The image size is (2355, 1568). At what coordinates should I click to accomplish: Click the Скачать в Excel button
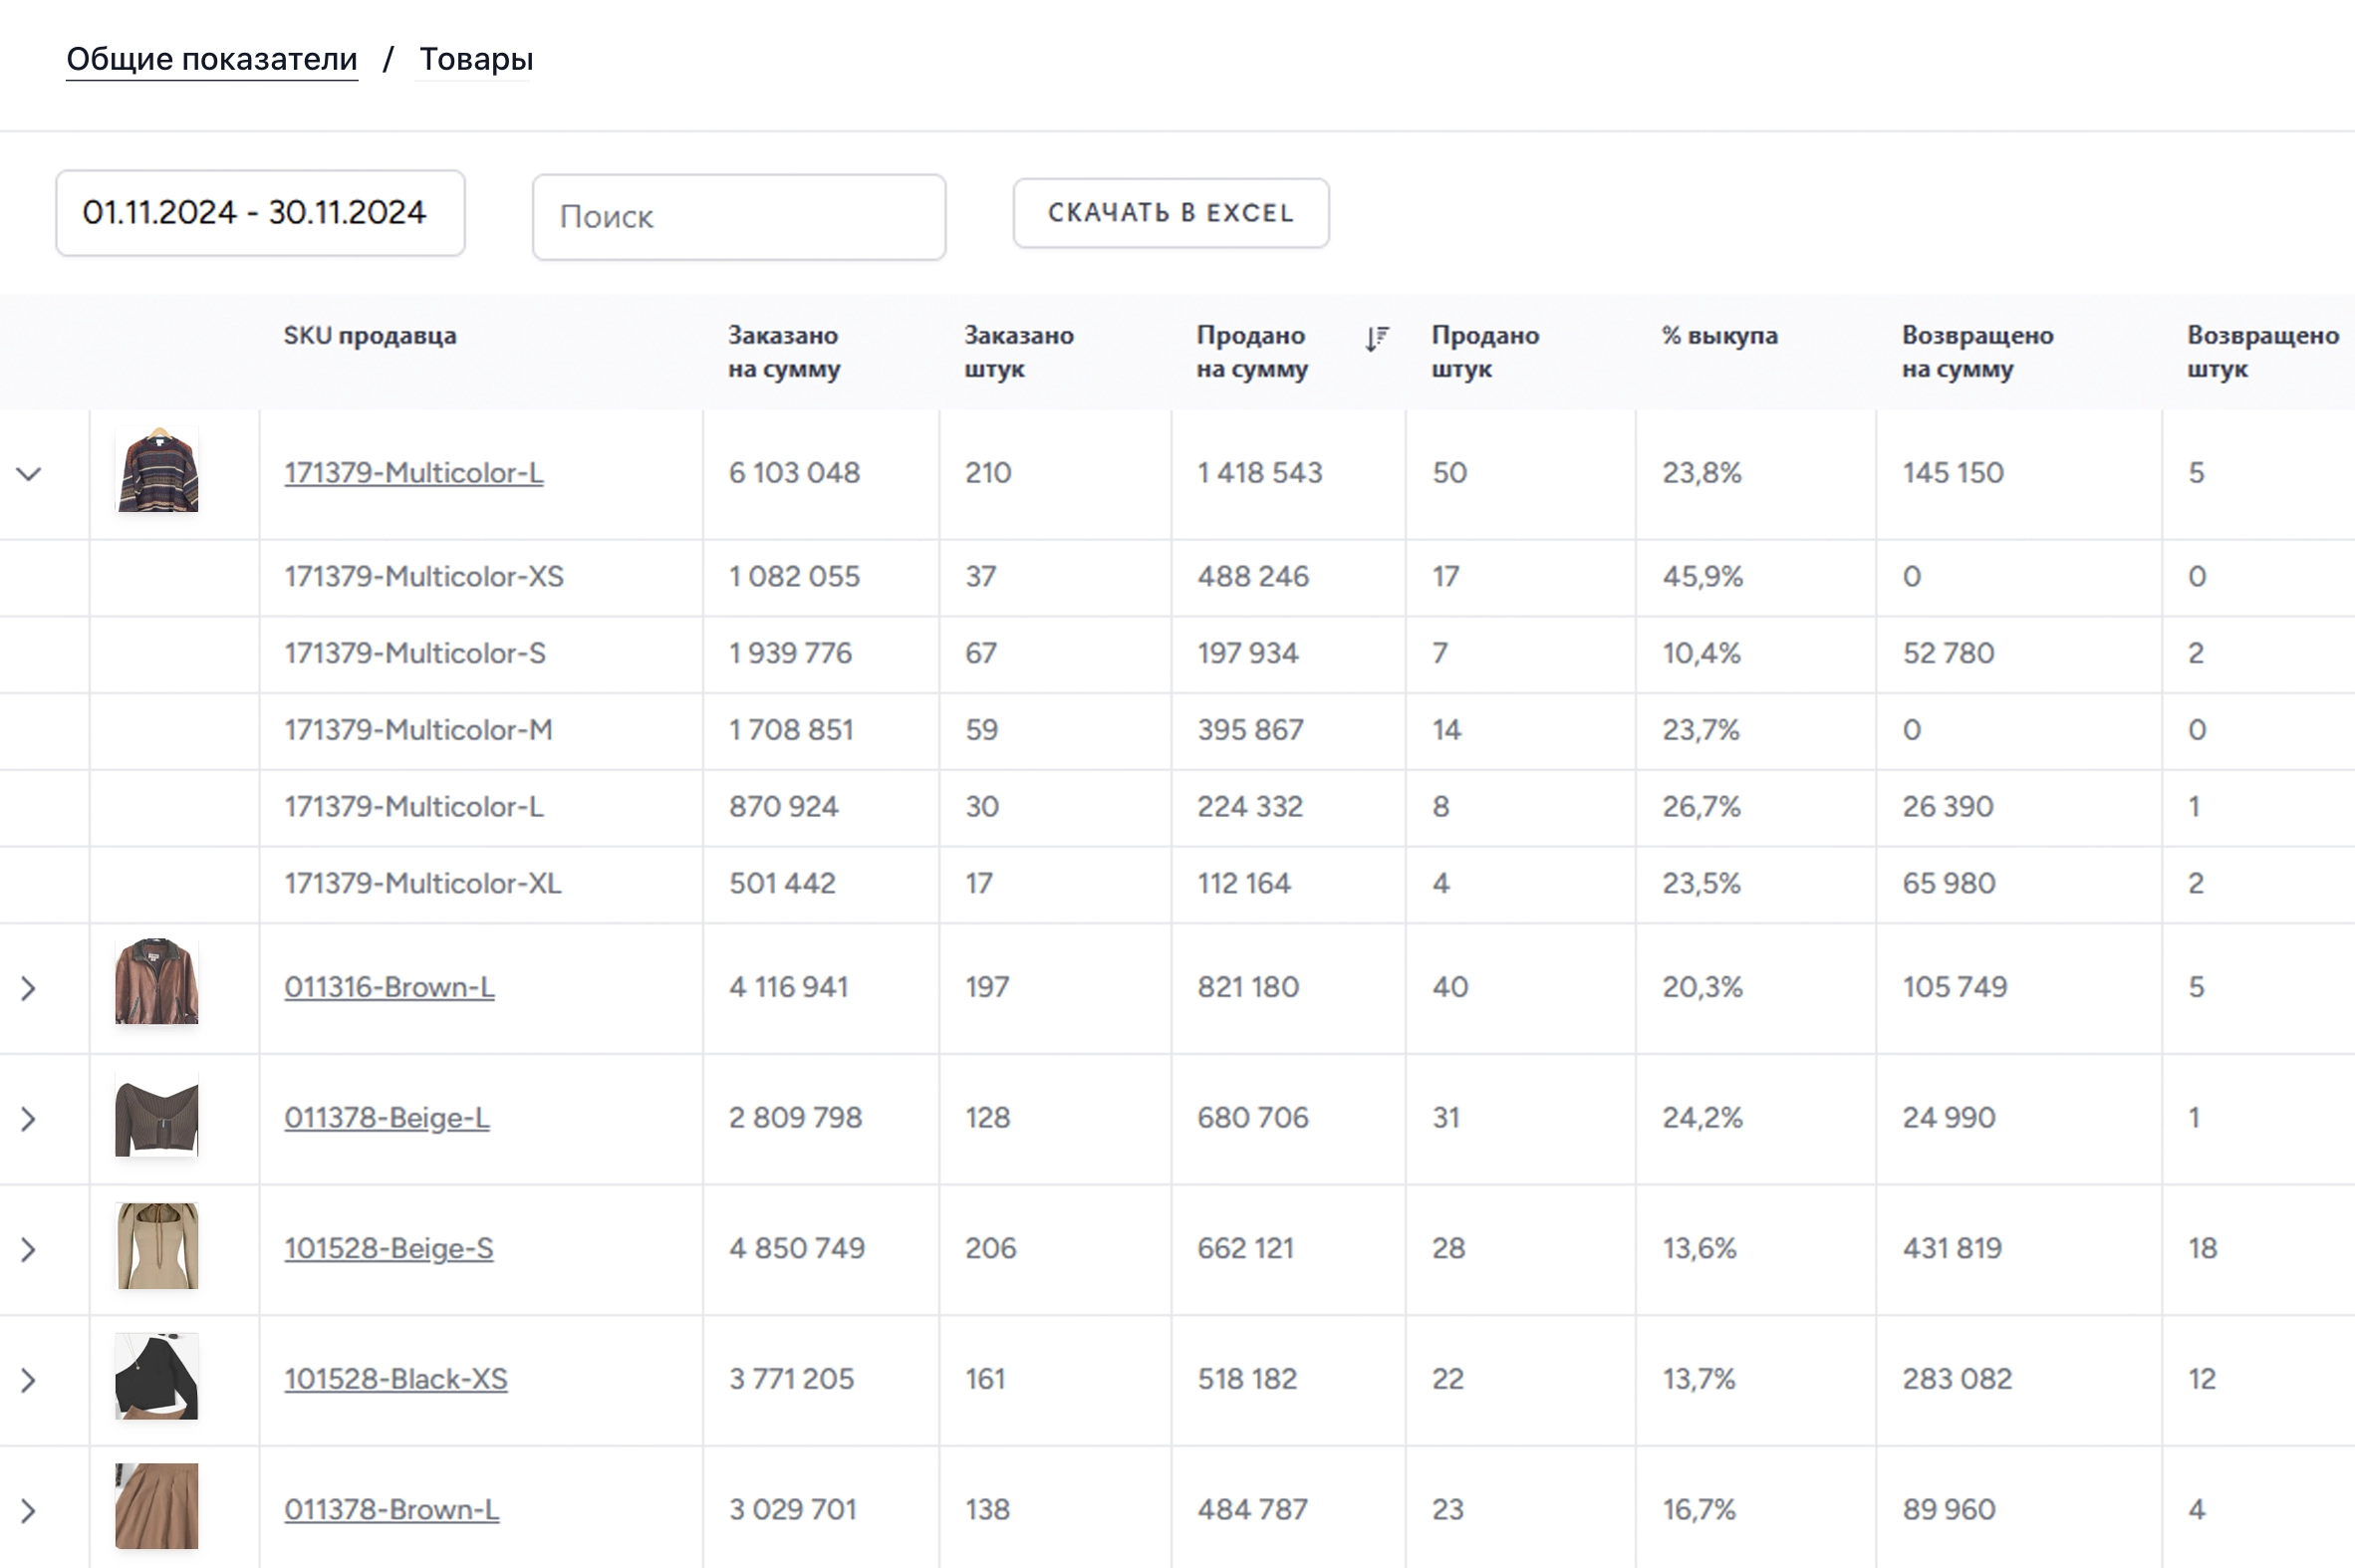1171,213
